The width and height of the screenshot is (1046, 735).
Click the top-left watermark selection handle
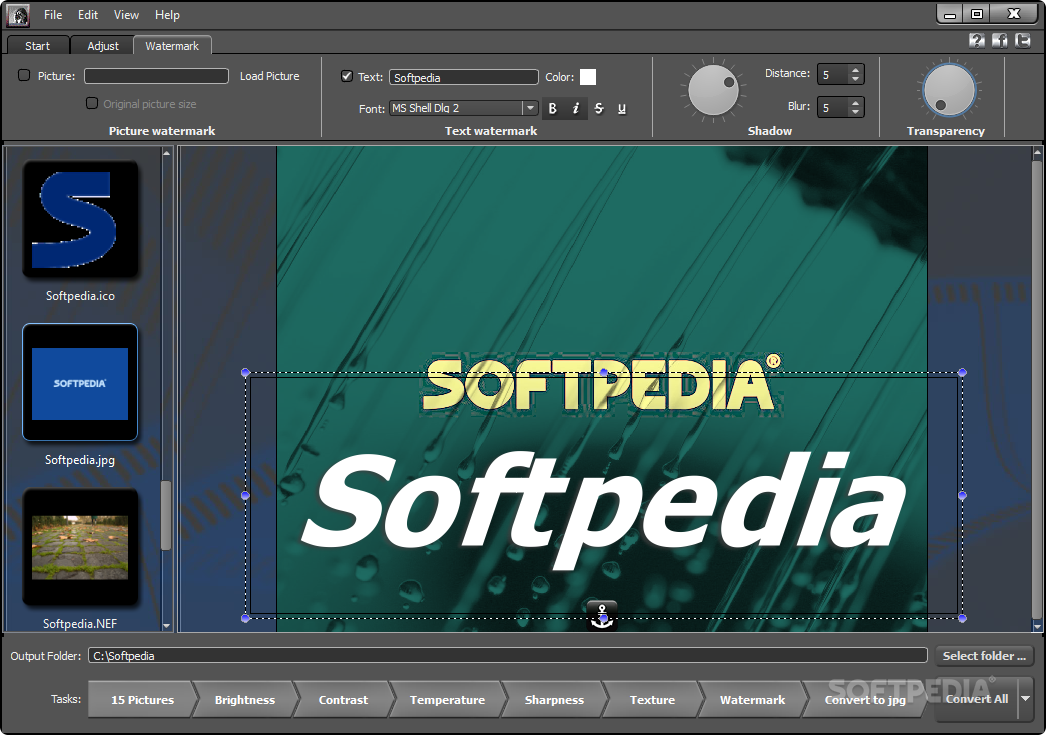[245, 372]
